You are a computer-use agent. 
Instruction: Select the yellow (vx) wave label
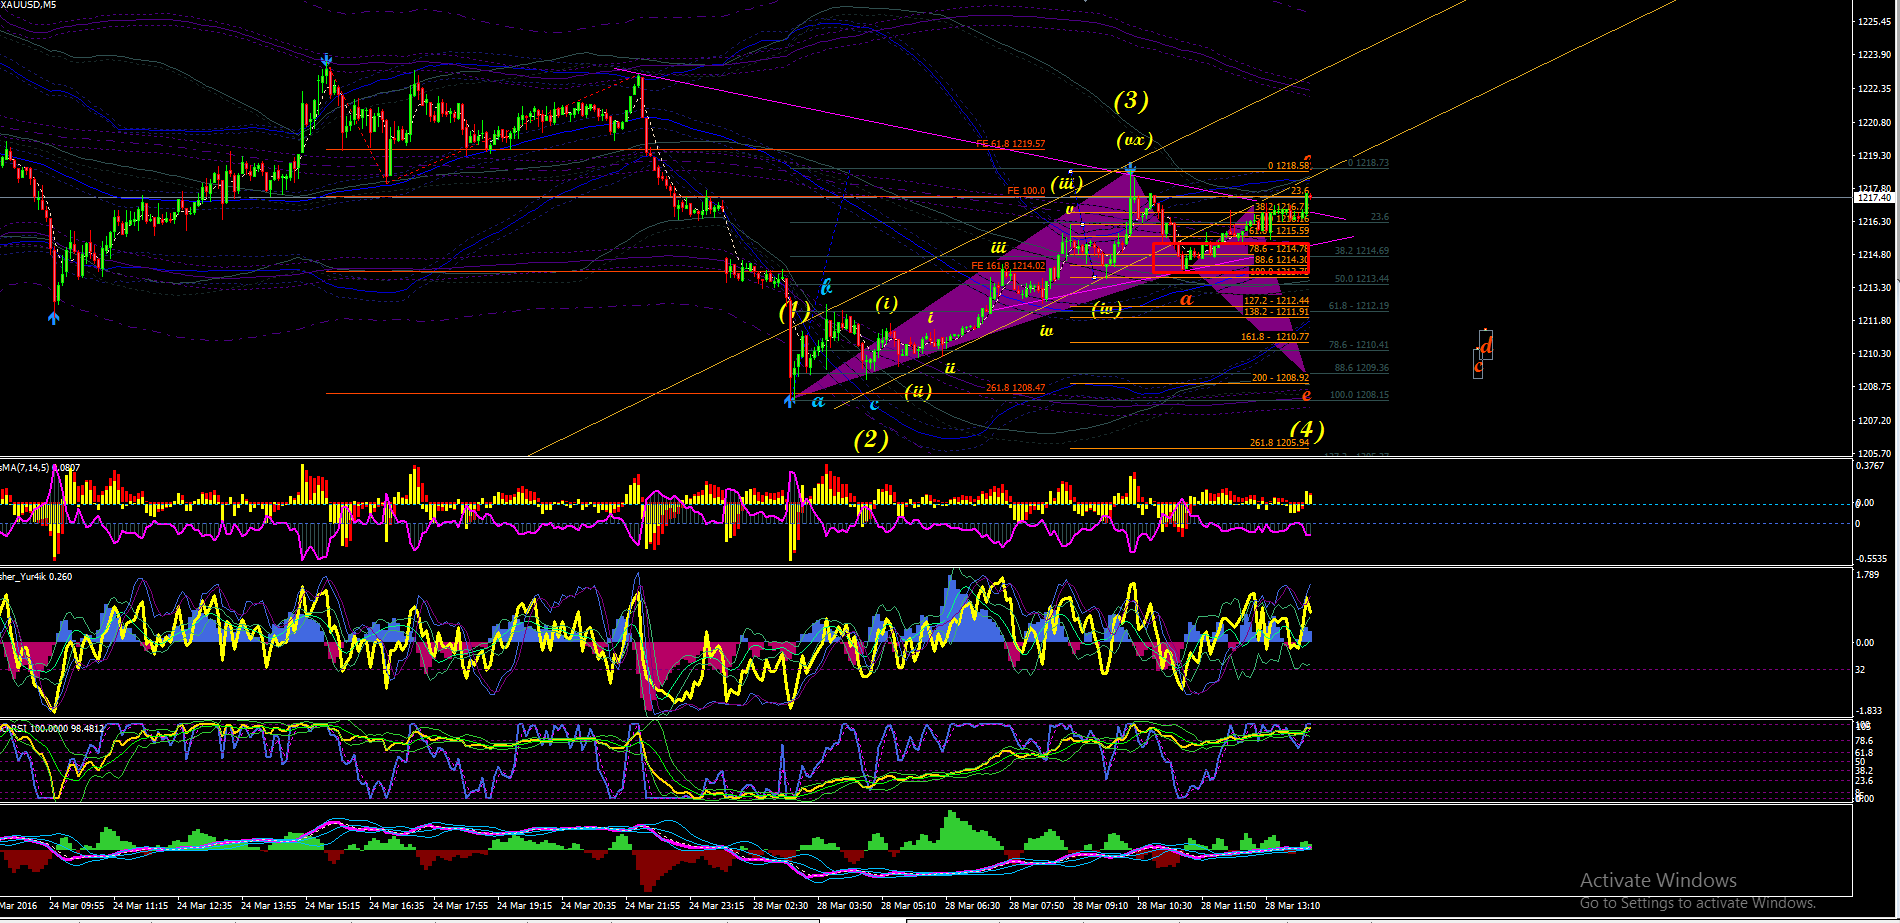(1135, 140)
